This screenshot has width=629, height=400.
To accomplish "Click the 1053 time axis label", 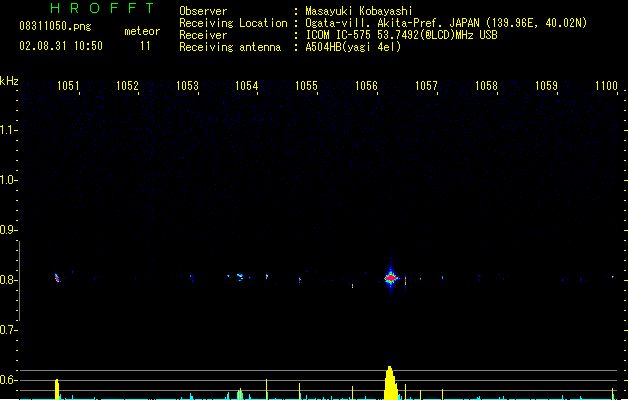I will pyautogui.click(x=187, y=86).
